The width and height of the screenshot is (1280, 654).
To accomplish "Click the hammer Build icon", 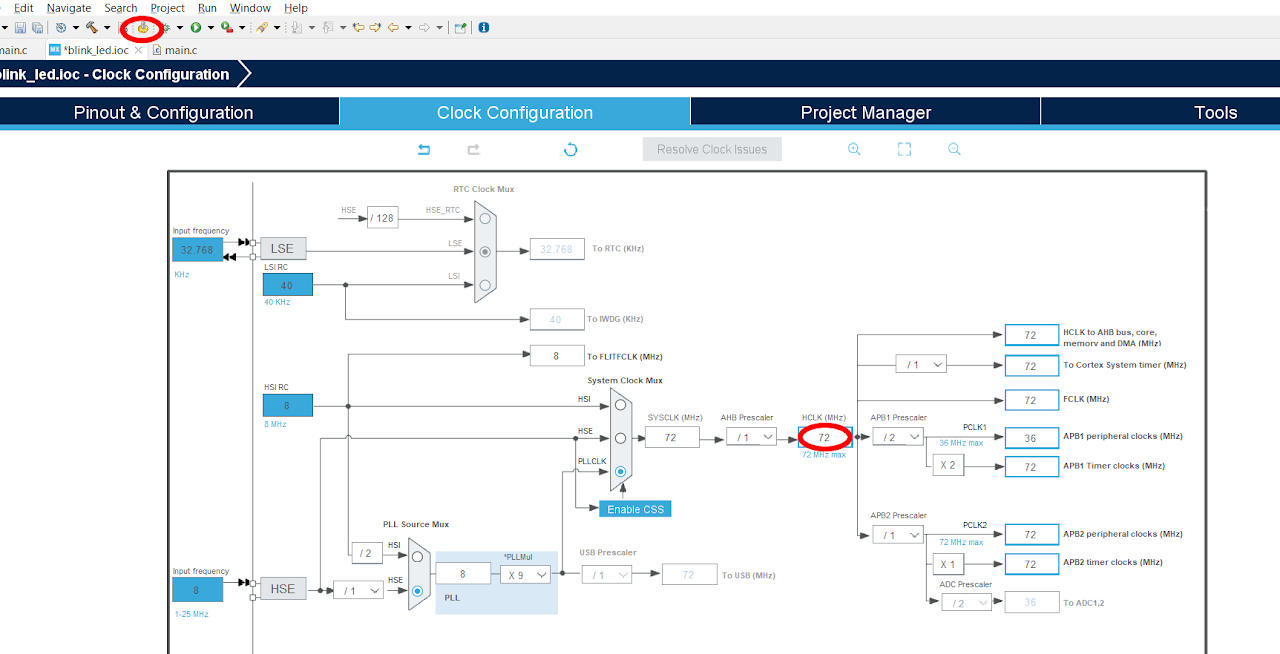I will coord(92,28).
